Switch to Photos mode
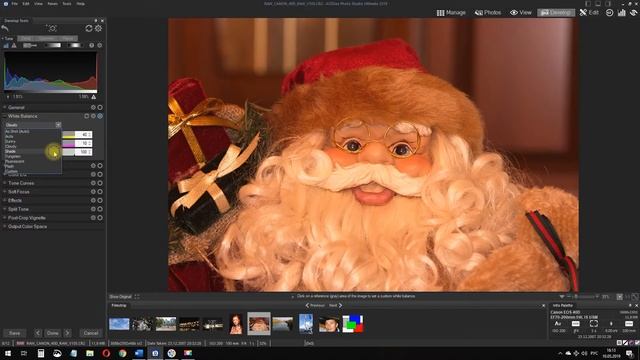 [x=488, y=13]
